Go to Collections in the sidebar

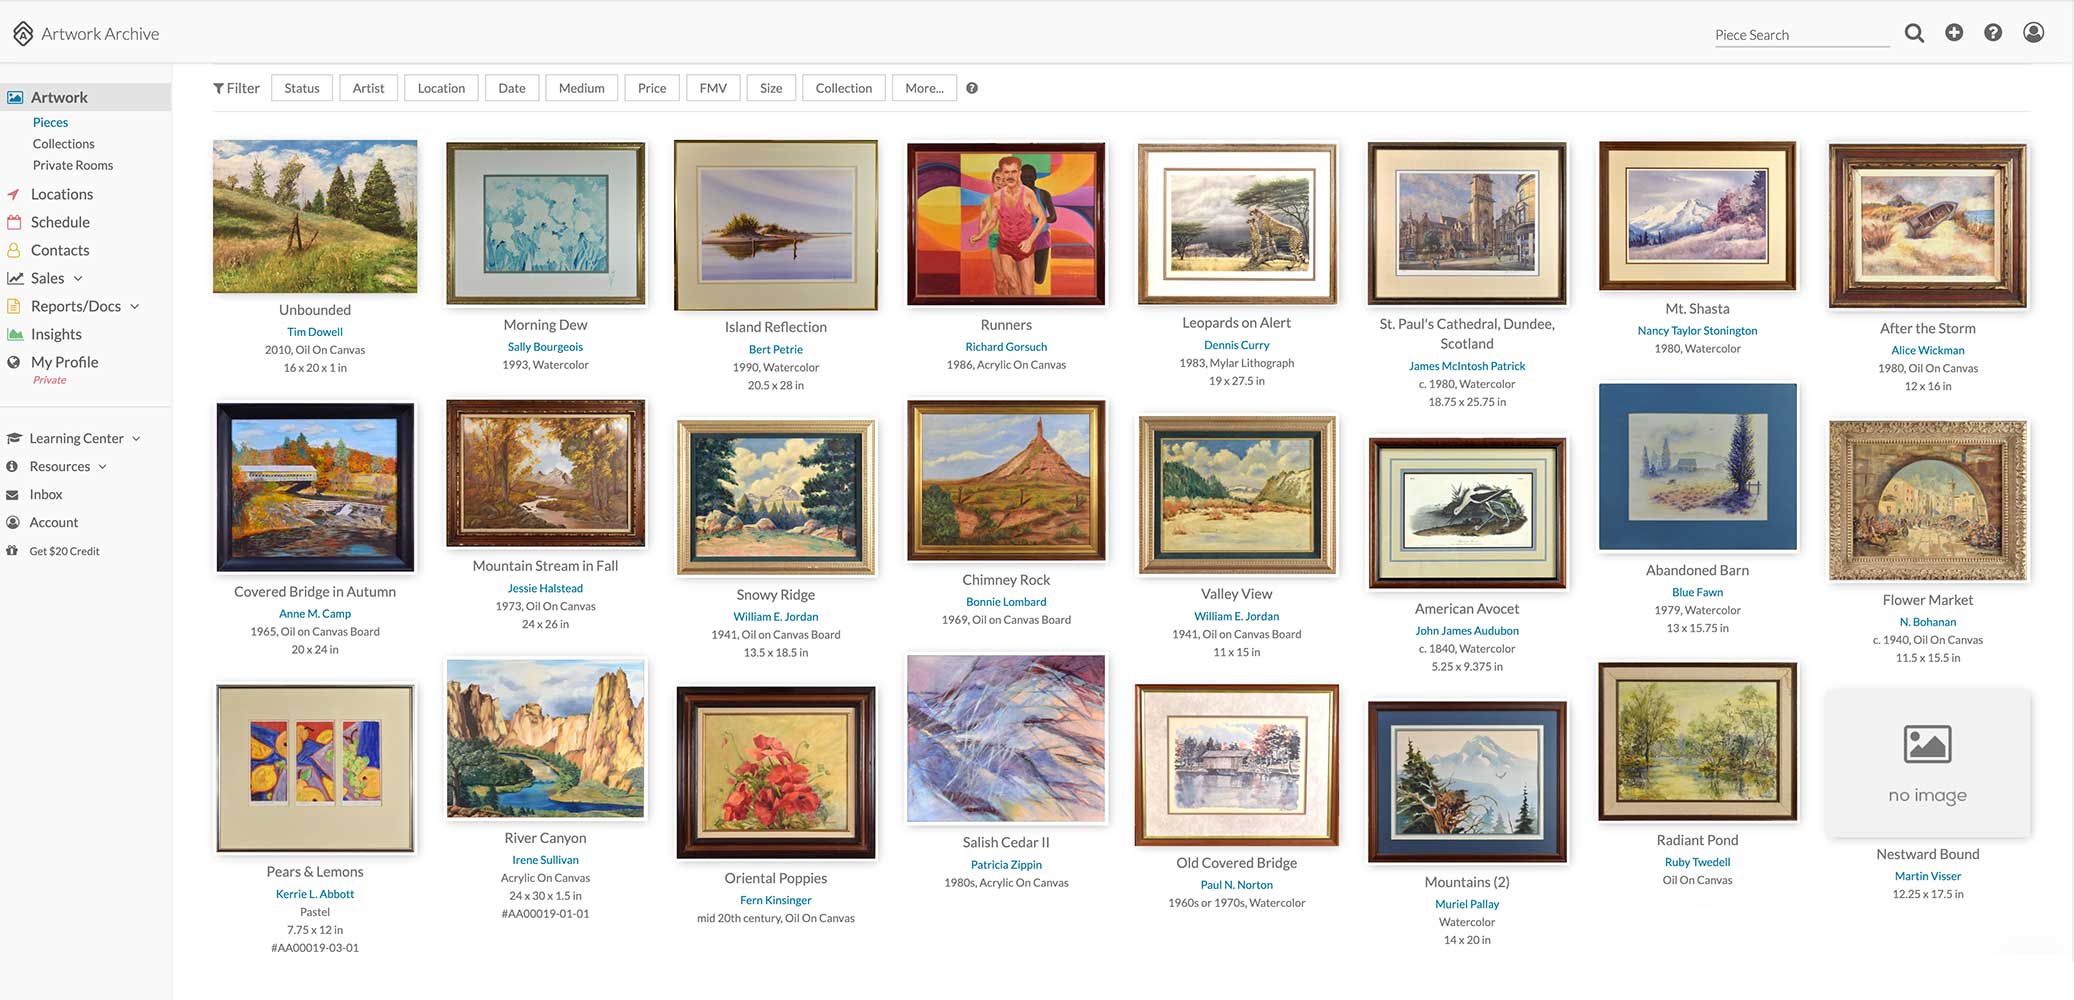(63, 144)
